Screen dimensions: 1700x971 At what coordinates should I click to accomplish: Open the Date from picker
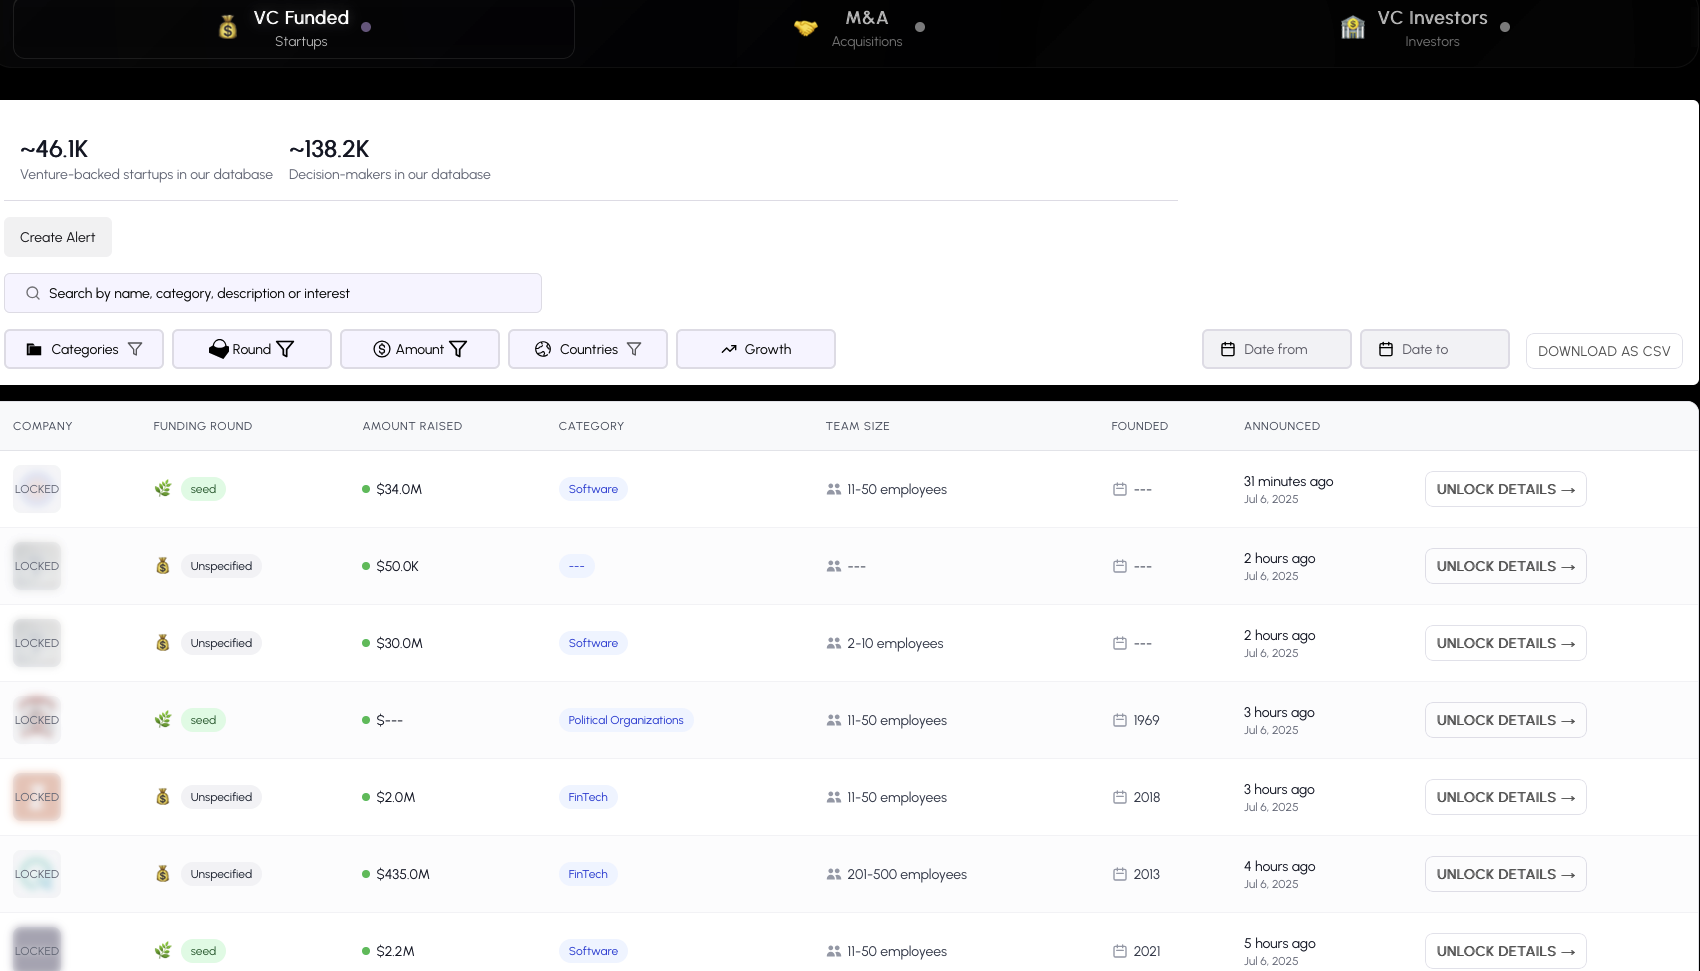point(1277,349)
